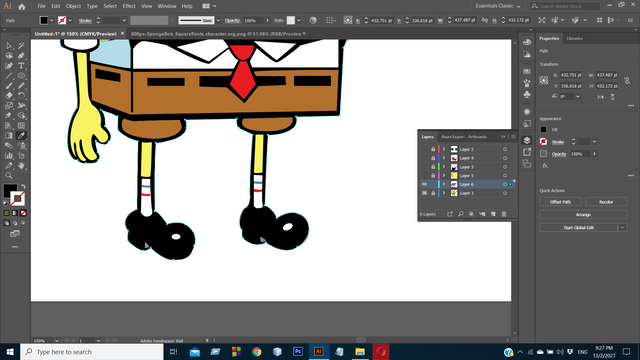This screenshot has width=640, height=360.
Task: Click Recolor Artwork wheel in control bar
Action: click(313, 20)
